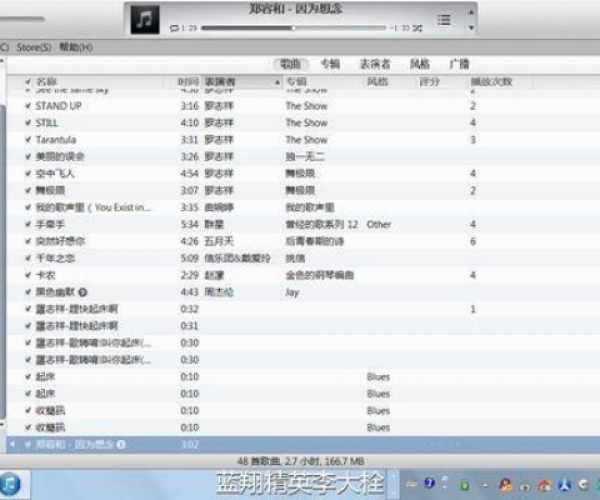Sort by the 播放次数 play count header
This screenshot has height=500, width=600.
(x=491, y=81)
